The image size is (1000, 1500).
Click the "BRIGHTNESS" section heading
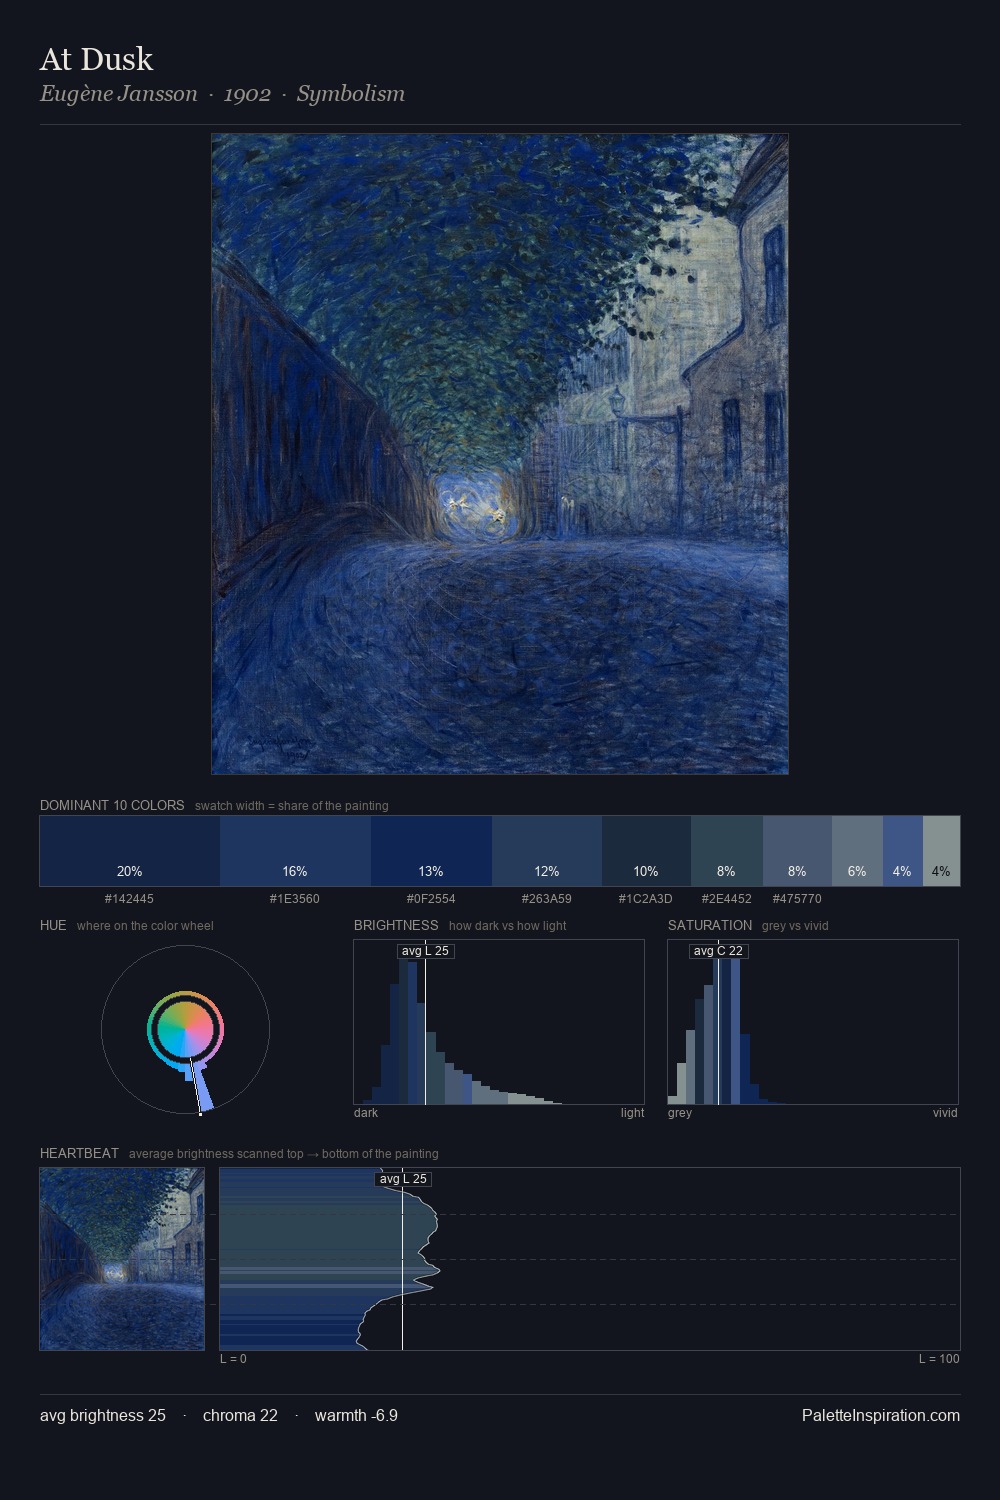[x=396, y=926]
